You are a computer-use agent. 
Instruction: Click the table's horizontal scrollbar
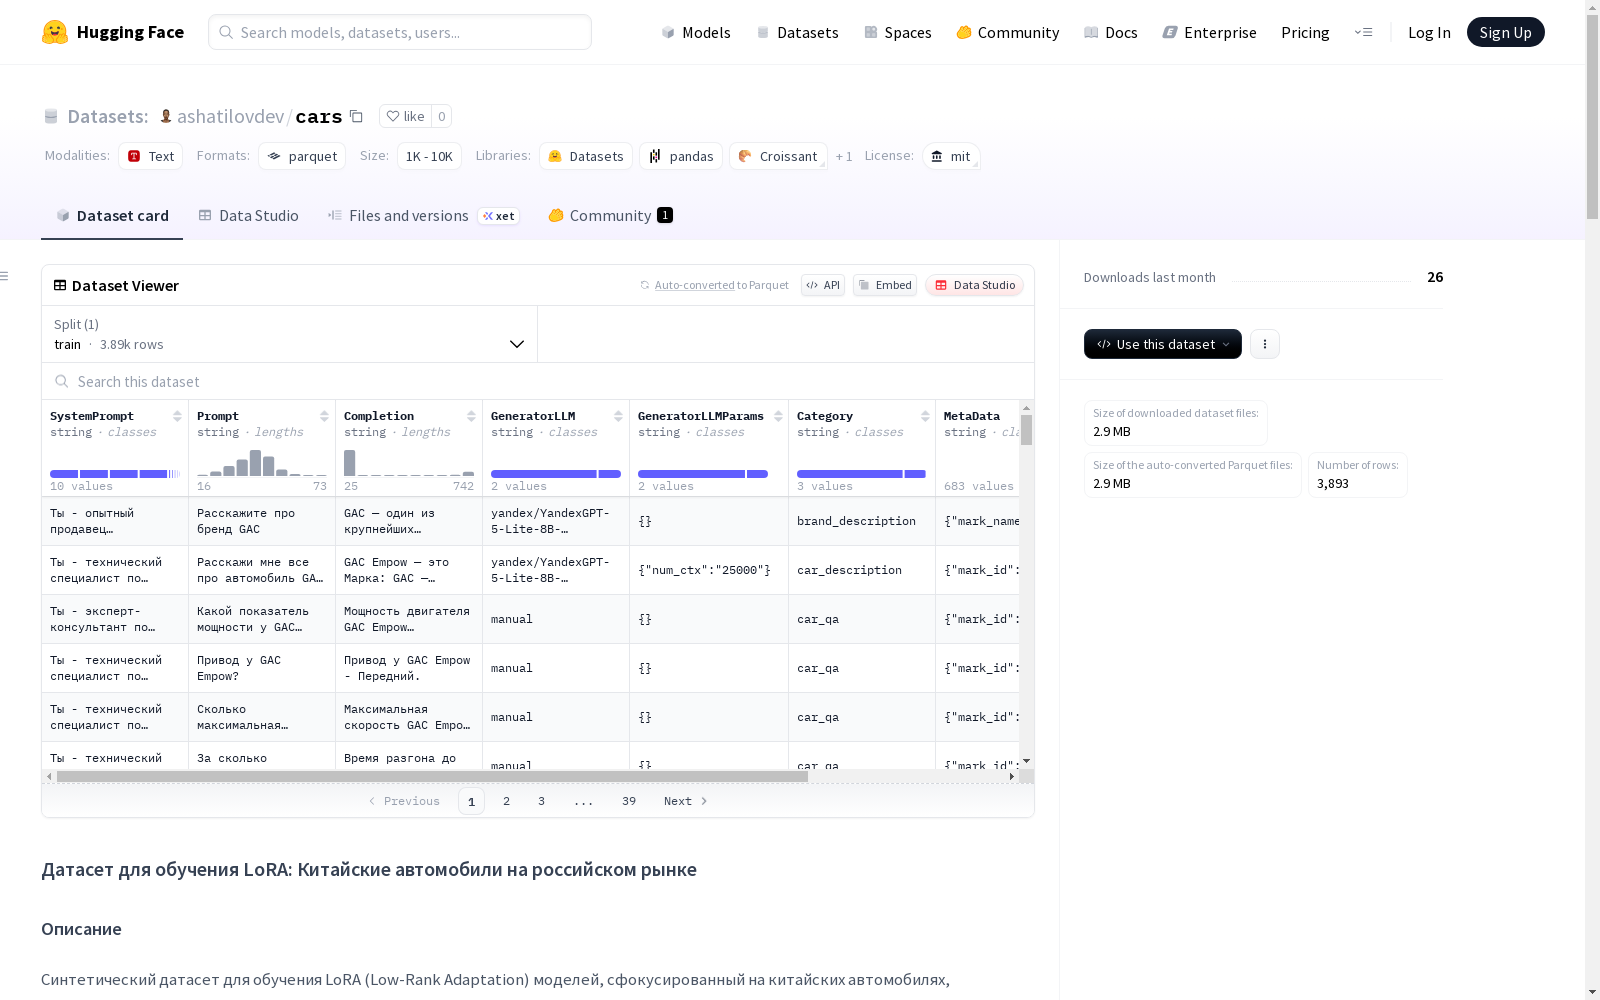(x=432, y=776)
